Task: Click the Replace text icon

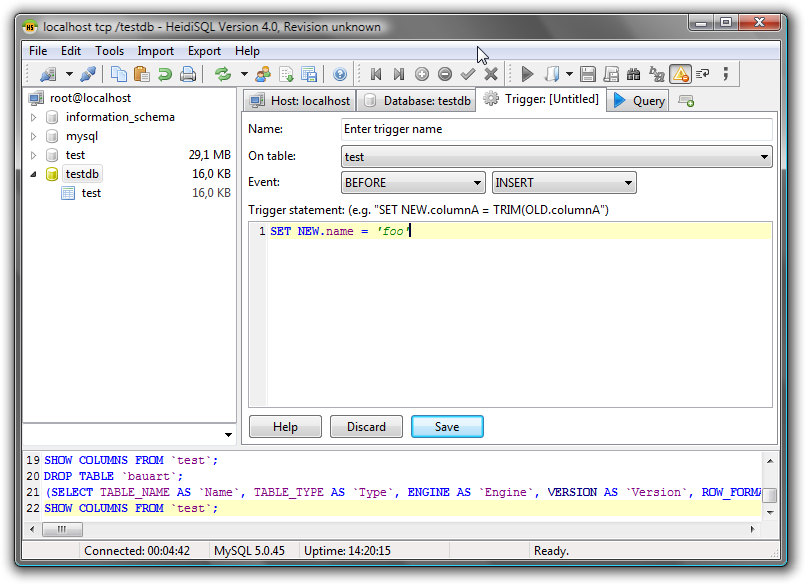Action: [656, 75]
